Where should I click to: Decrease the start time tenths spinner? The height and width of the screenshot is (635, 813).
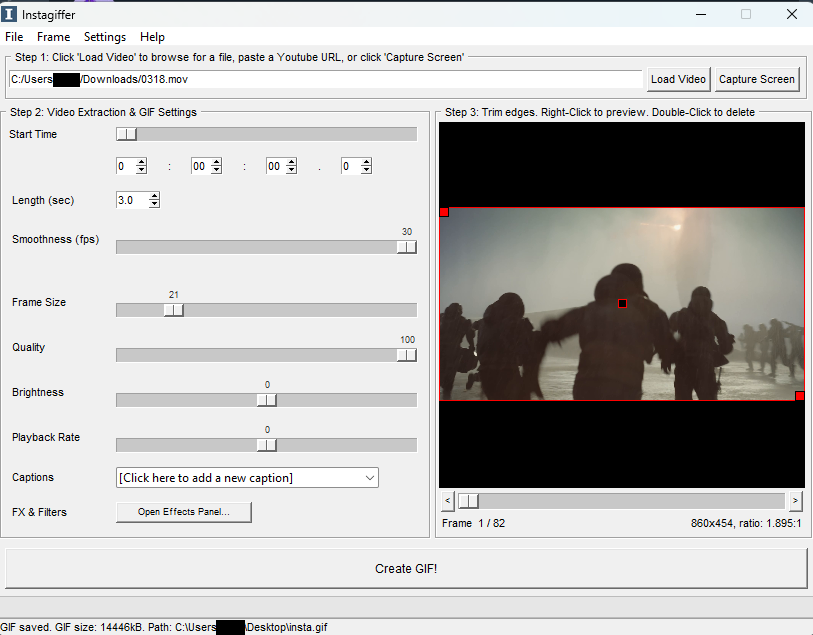367,170
